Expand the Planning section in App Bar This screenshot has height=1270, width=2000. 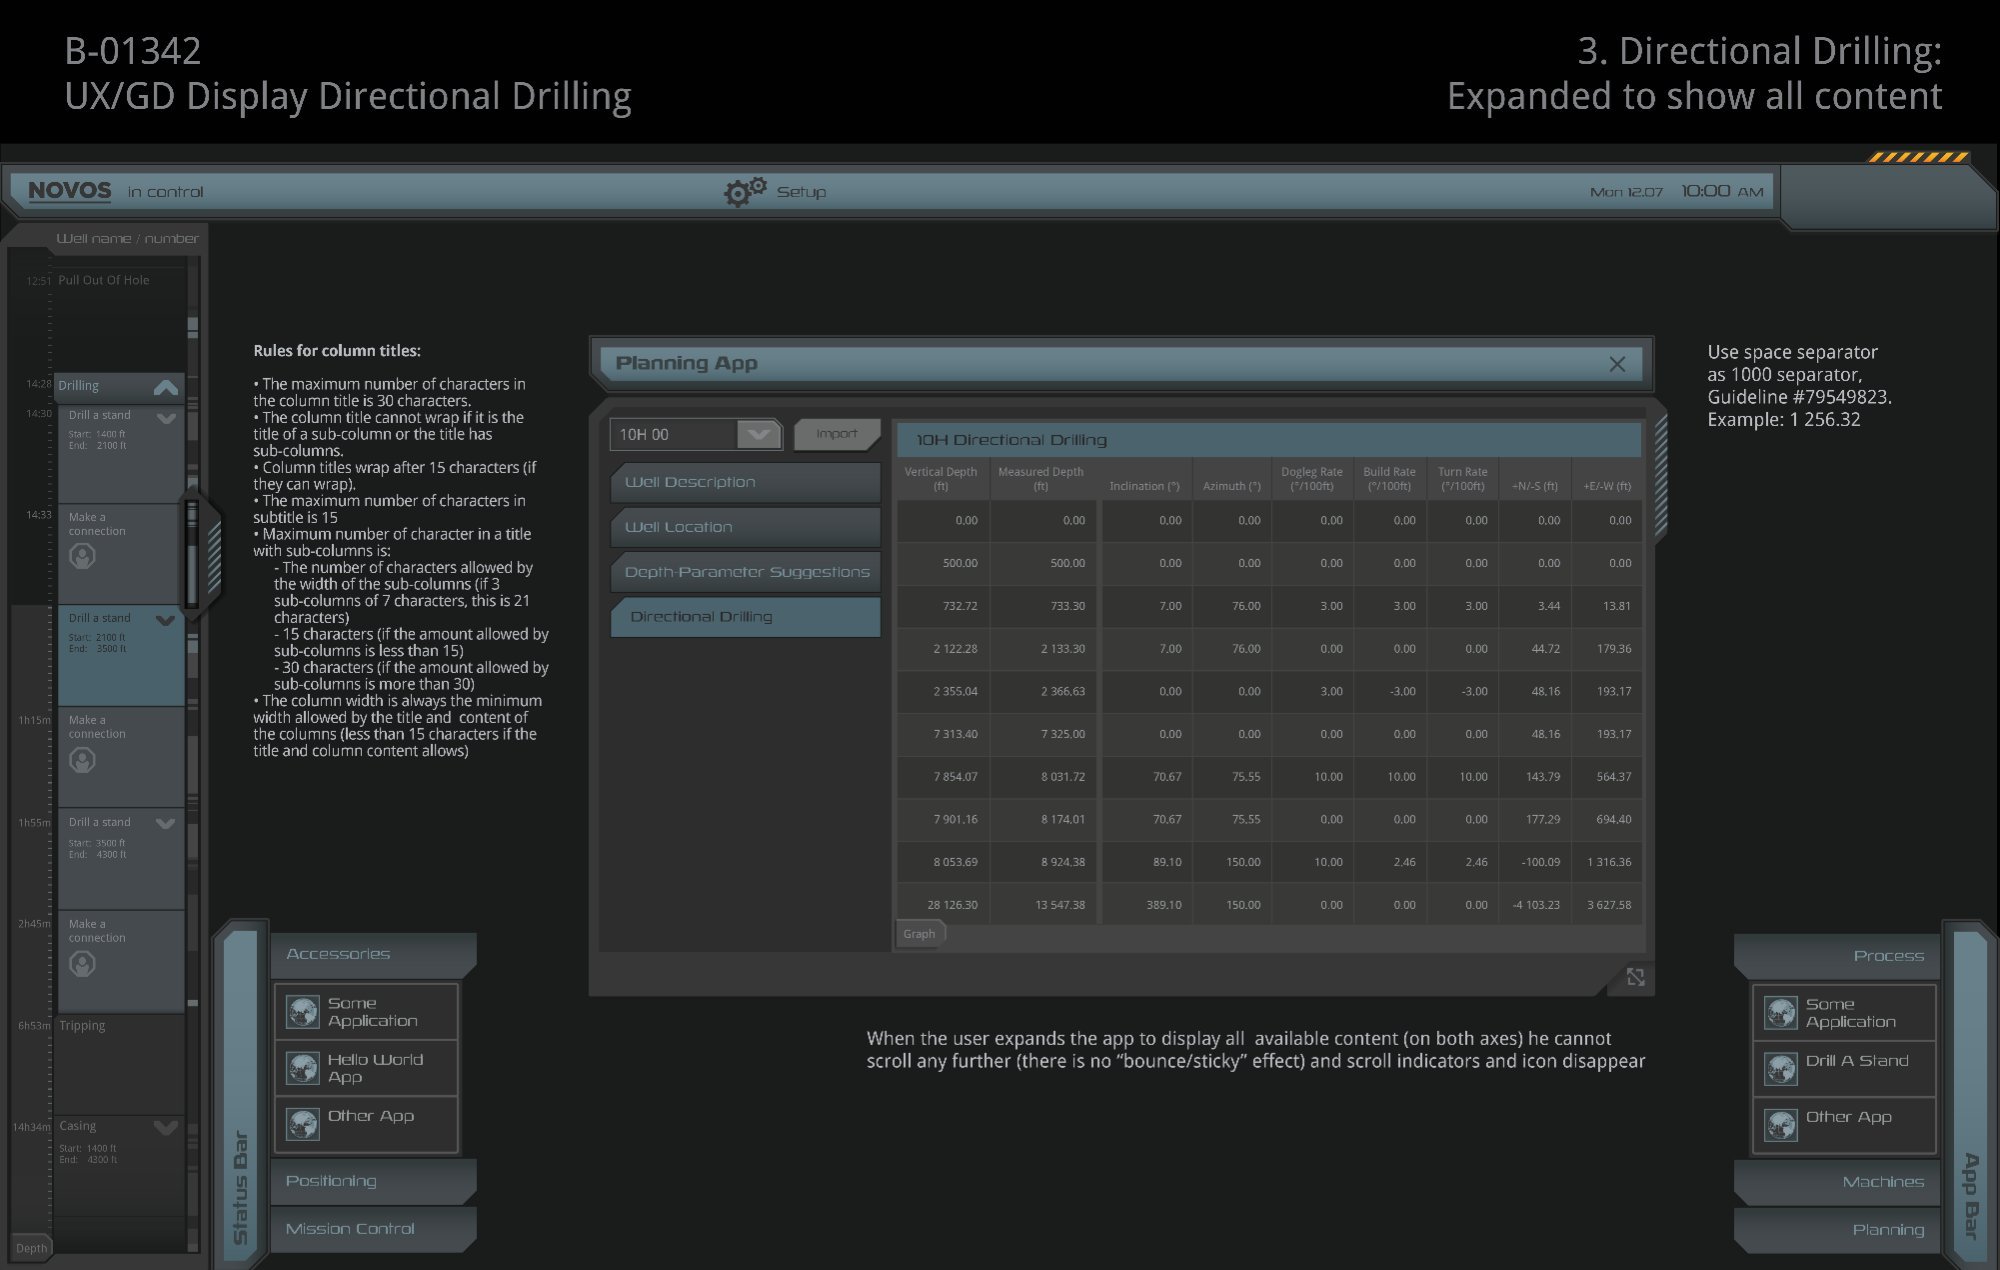pyautogui.click(x=1838, y=1230)
